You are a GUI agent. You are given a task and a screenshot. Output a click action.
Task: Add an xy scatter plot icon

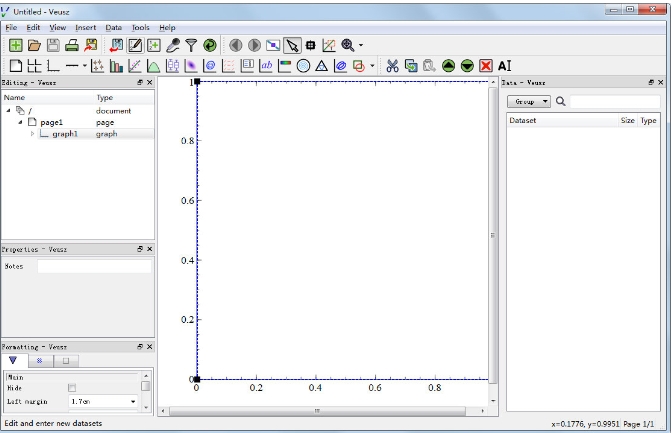97,66
